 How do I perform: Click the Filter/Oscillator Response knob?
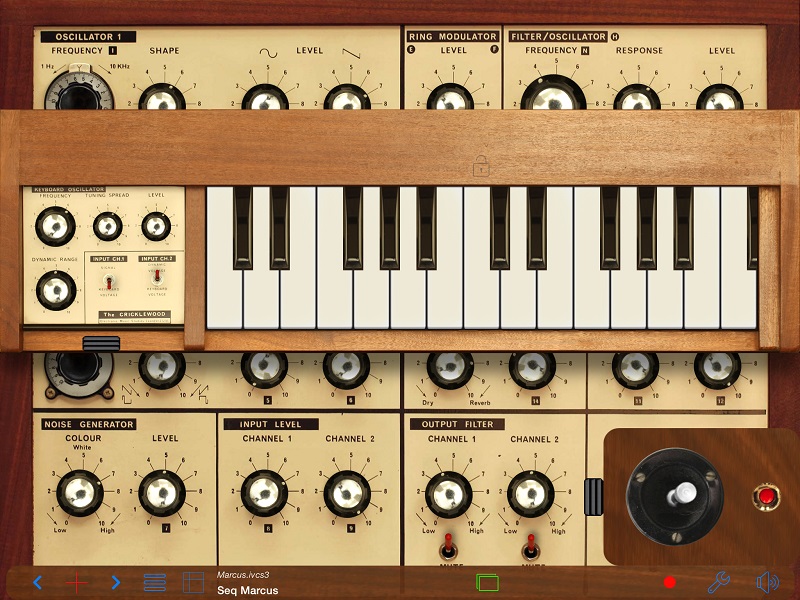pos(637,97)
